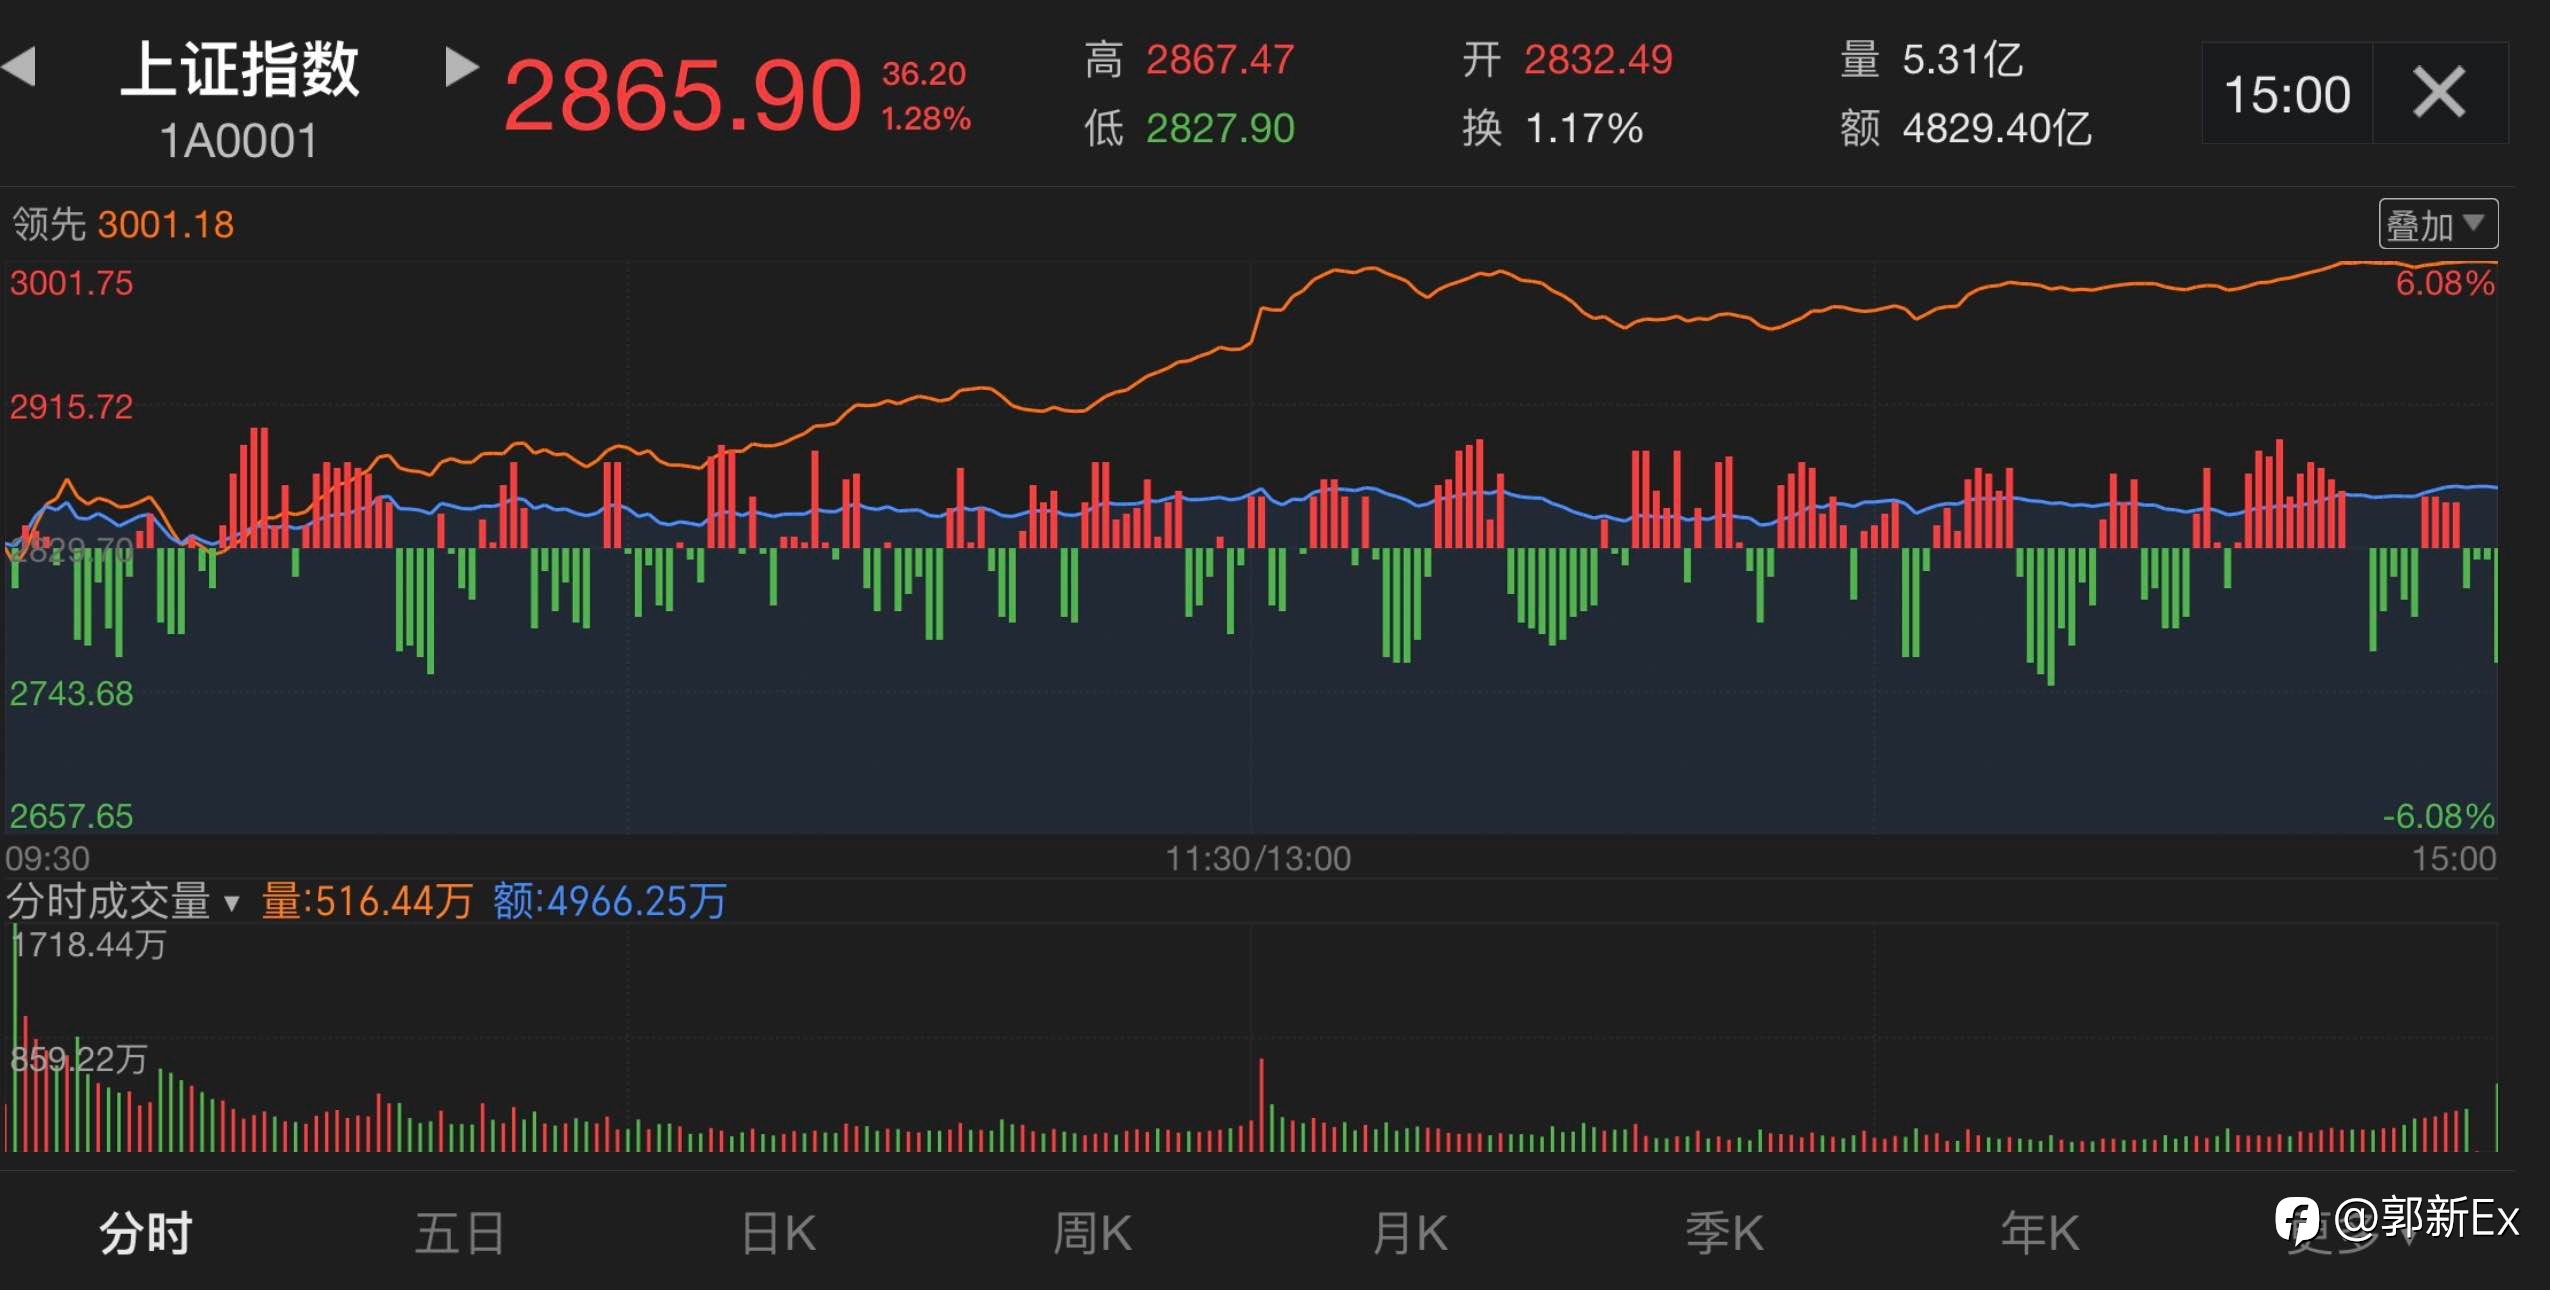Image resolution: width=2550 pixels, height=1290 pixels.
Task: Click the 09:30 time axis label
Action: 47,858
